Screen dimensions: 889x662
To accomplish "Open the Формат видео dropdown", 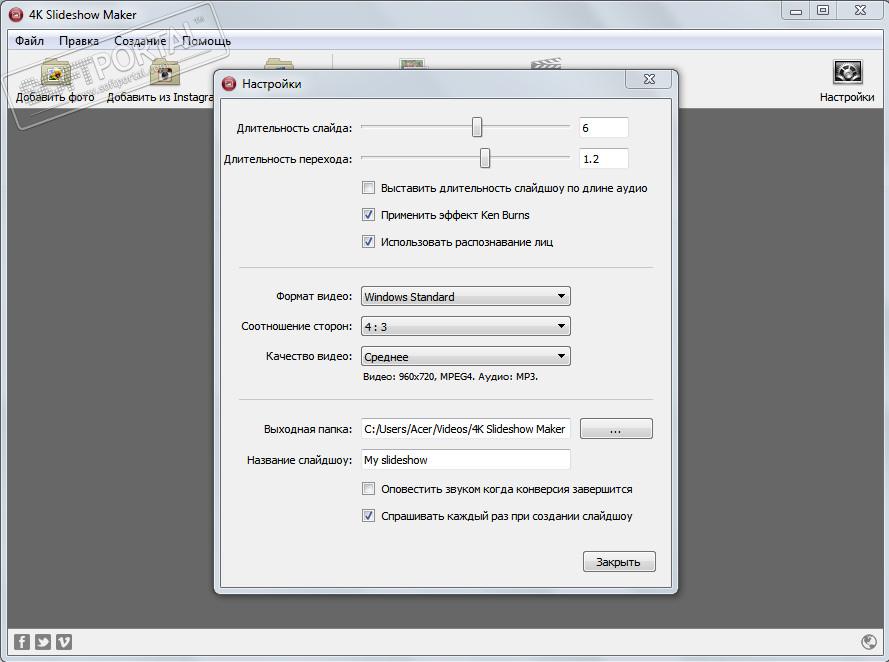I will tap(465, 296).
